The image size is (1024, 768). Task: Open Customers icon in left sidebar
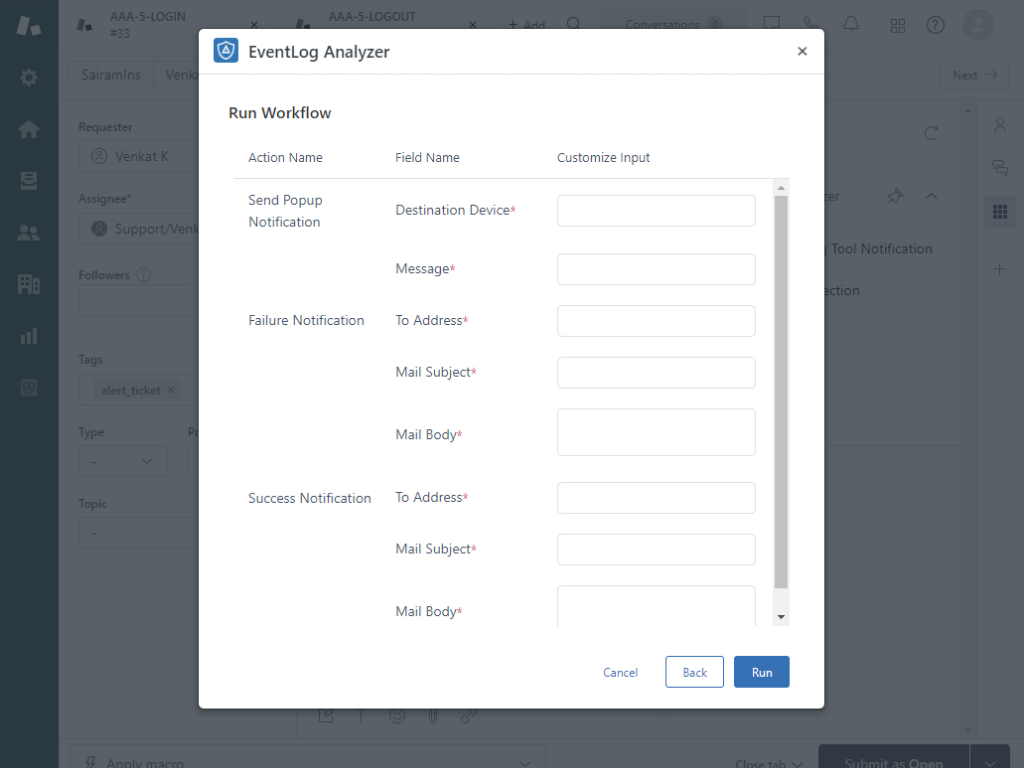pyautogui.click(x=29, y=233)
